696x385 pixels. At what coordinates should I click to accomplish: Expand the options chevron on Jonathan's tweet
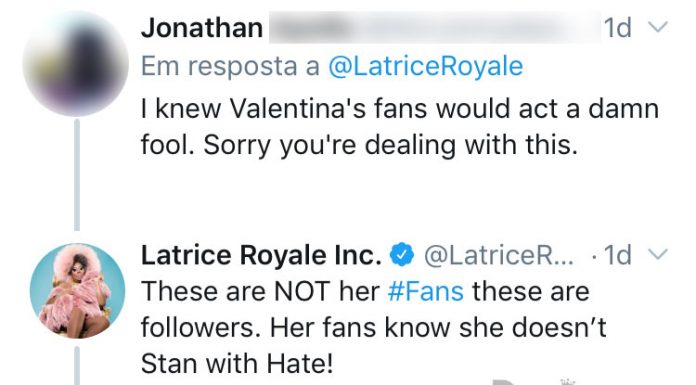[x=658, y=27]
